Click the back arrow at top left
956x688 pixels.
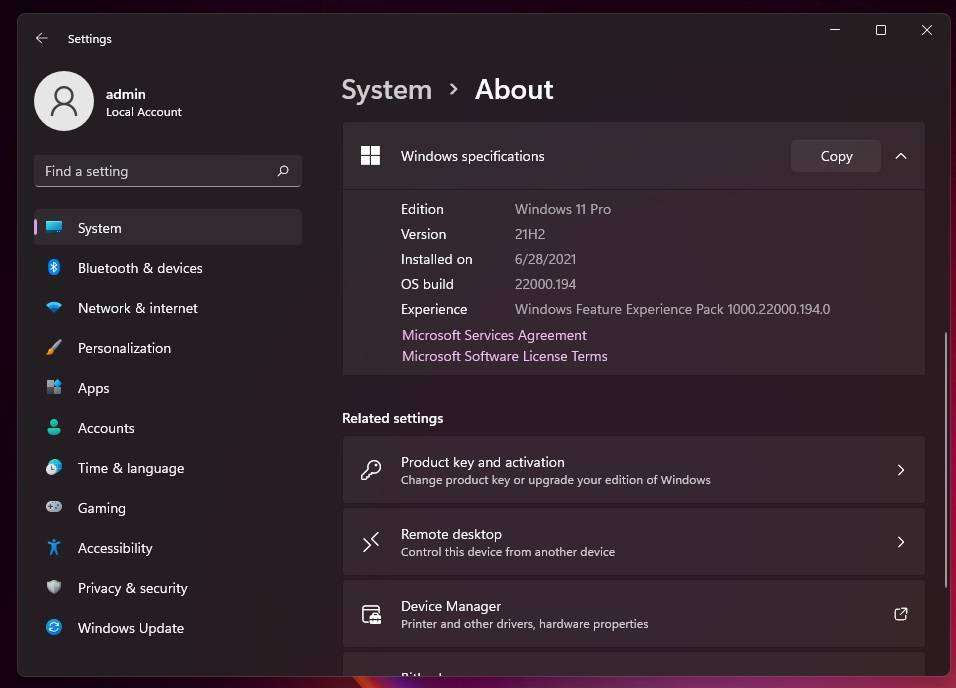click(x=41, y=38)
